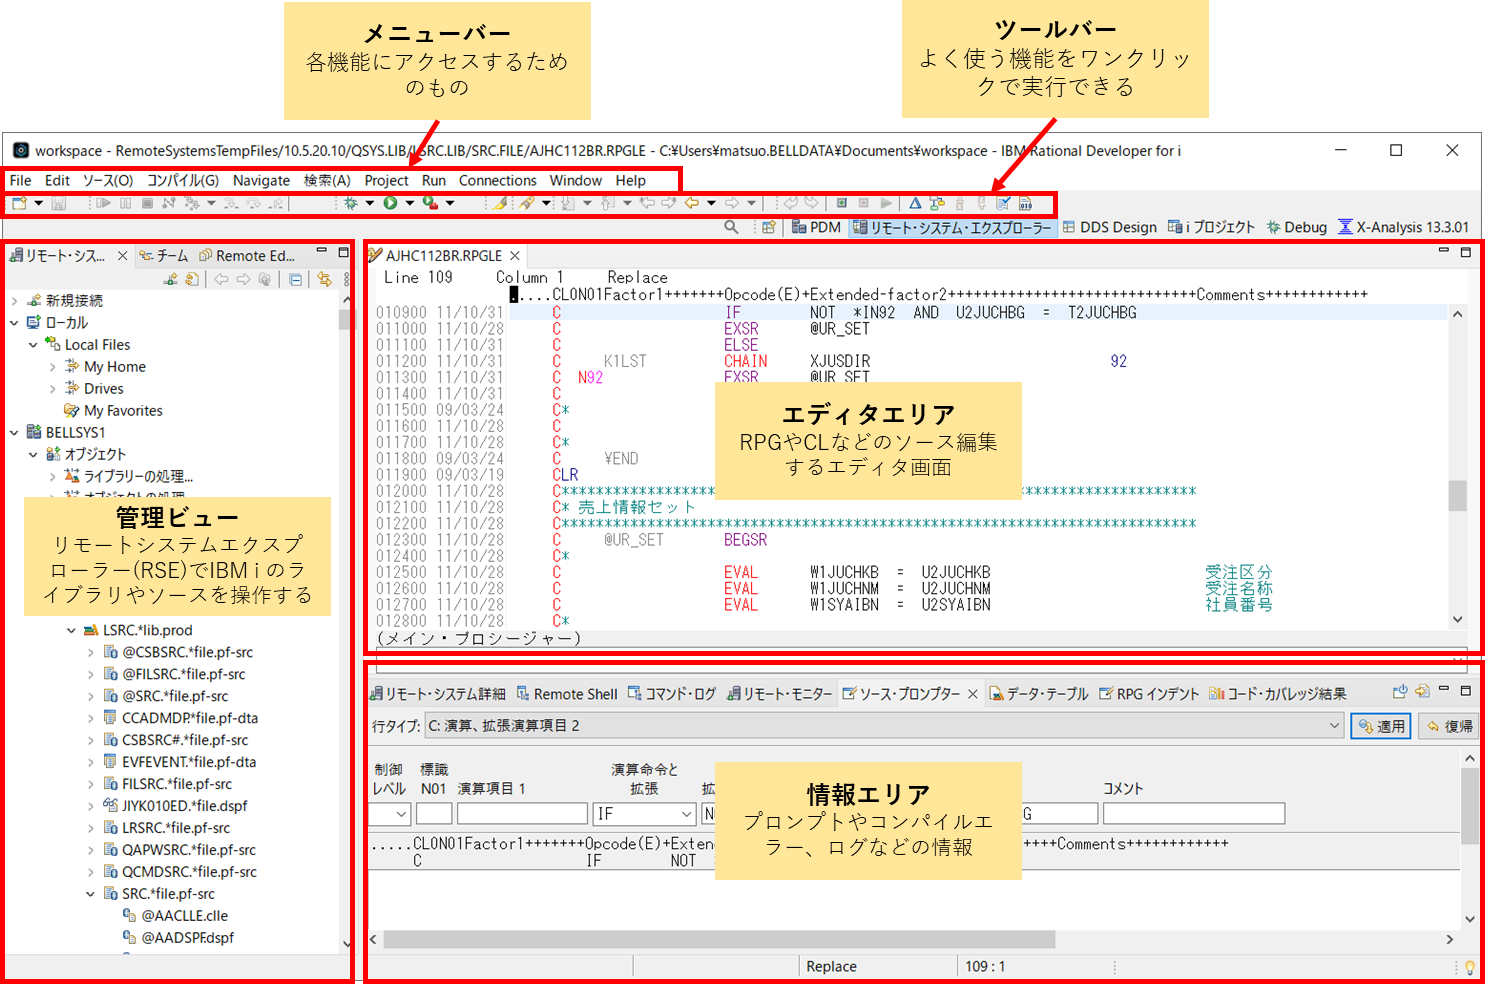Switch to the X-Analysis 13.3.01 perspective
1485x984 pixels.
(1403, 227)
